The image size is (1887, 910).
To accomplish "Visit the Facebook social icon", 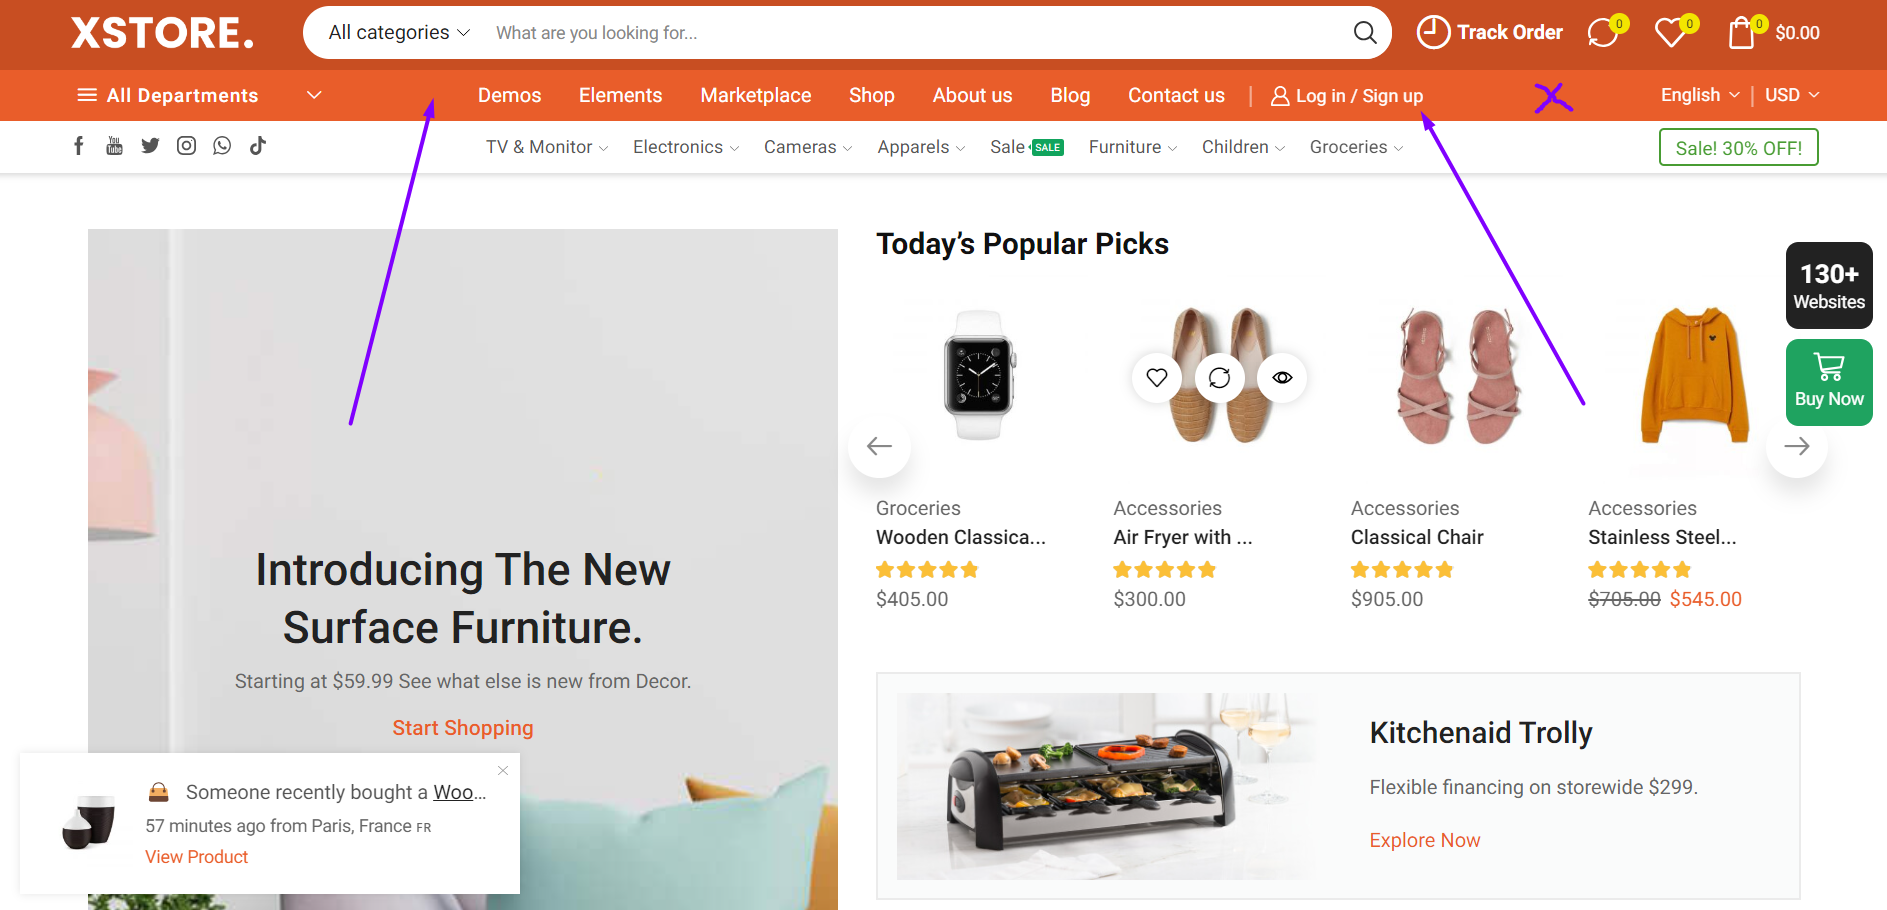I will click(x=79, y=146).
